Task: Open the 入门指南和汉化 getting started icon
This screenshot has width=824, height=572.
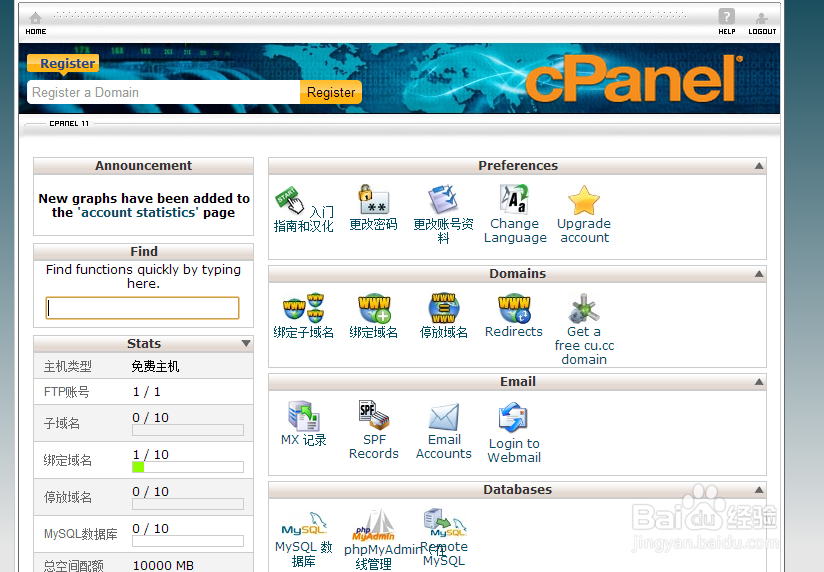Action: point(290,200)
